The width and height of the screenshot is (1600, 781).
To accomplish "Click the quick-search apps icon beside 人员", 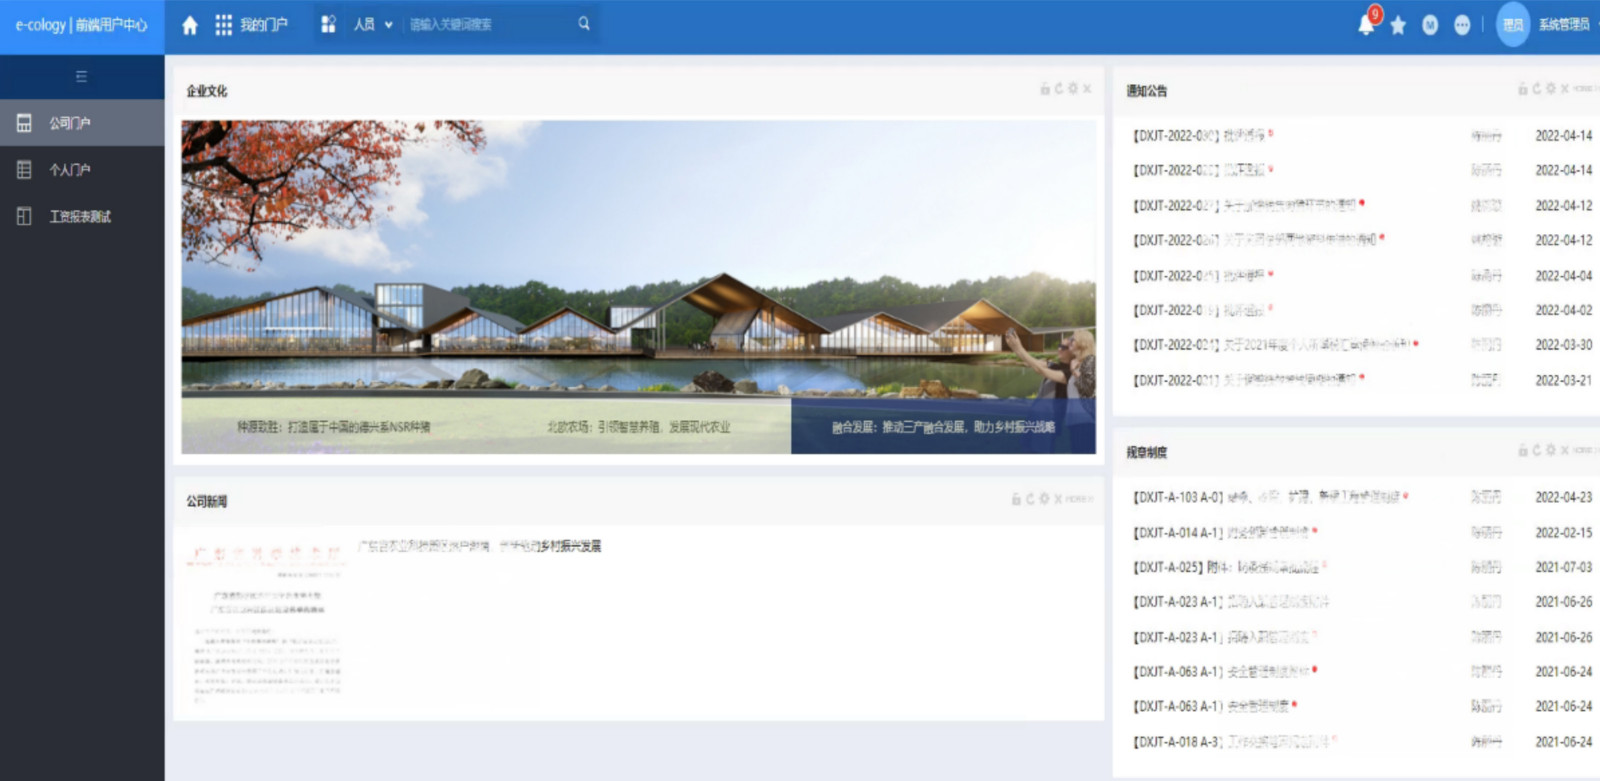I will (328, 24).
